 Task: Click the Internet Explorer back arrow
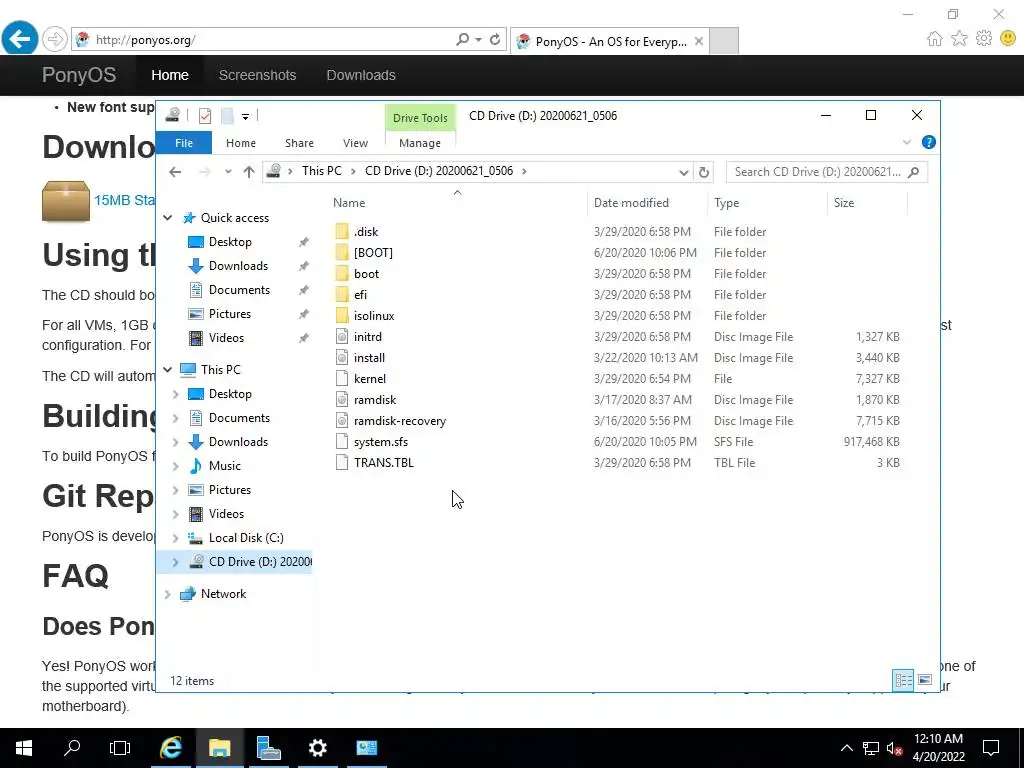pos(19,39)
